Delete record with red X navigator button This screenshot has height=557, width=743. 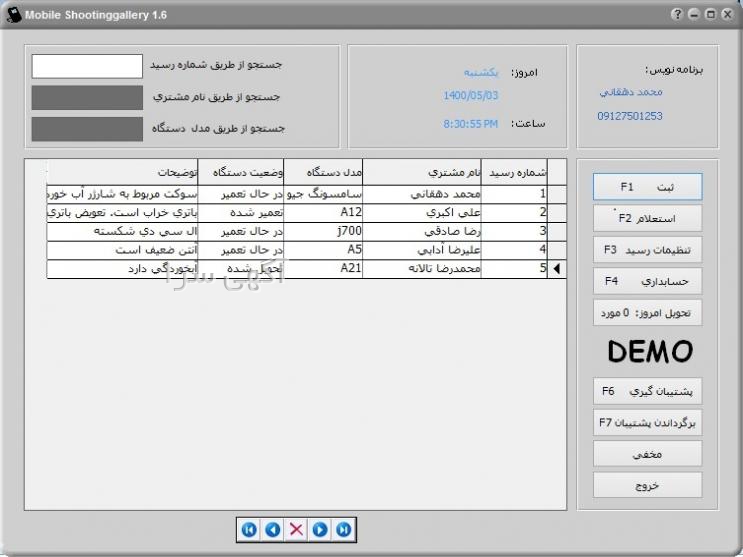tap(296, 530)
